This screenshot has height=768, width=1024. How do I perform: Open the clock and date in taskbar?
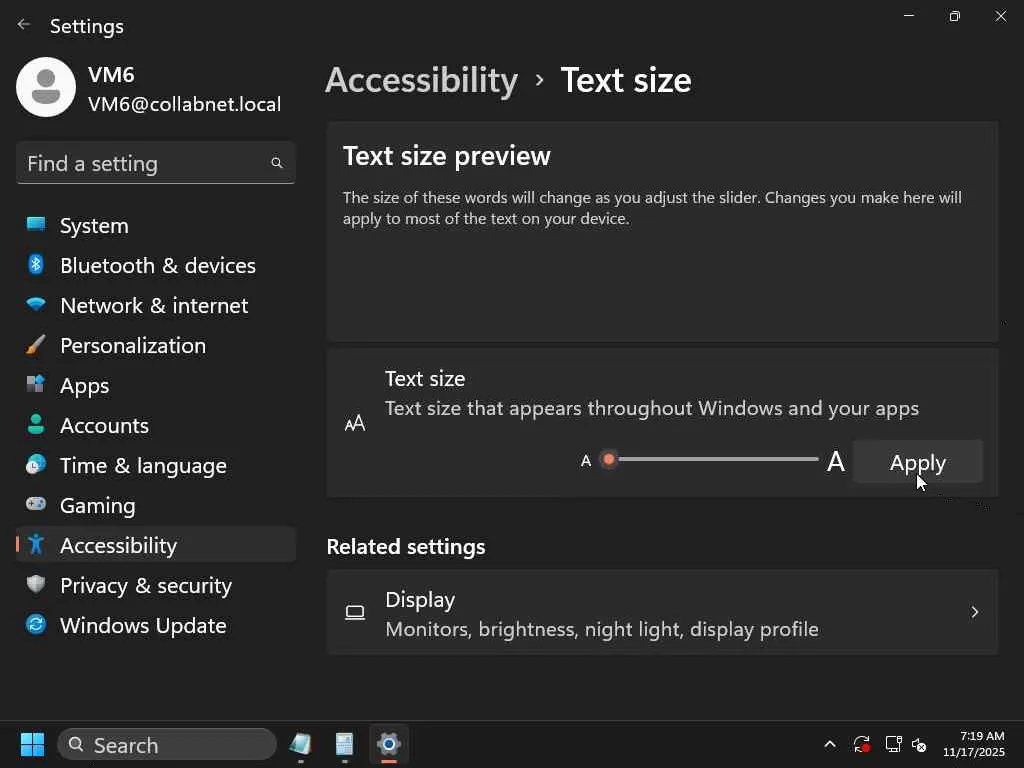tap(973, 744)
